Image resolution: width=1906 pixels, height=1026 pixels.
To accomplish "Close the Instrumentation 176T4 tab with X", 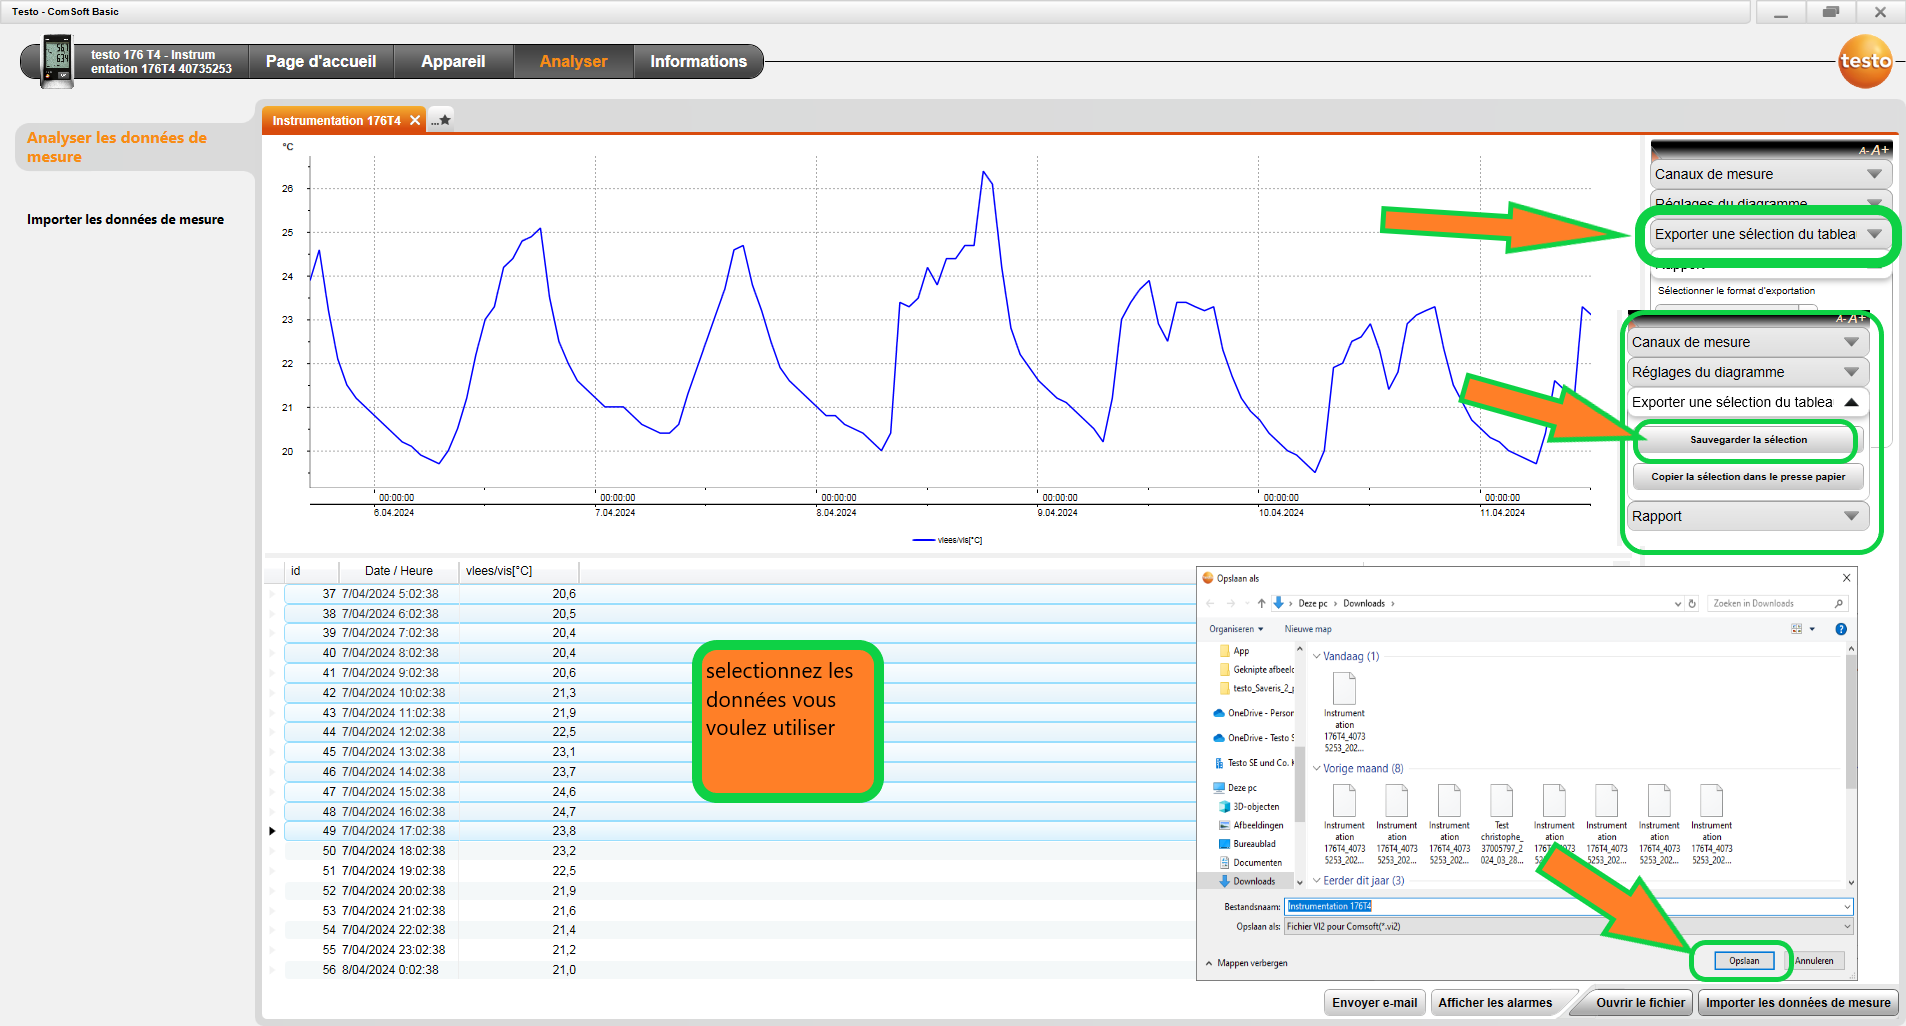I will 415,120.
